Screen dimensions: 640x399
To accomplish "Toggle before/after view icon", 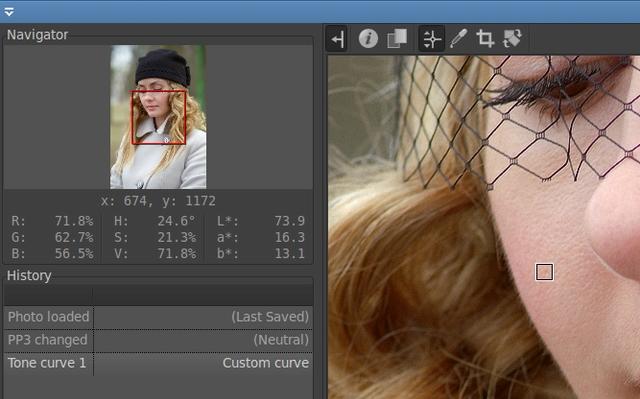I will click(x=397, y=39).
